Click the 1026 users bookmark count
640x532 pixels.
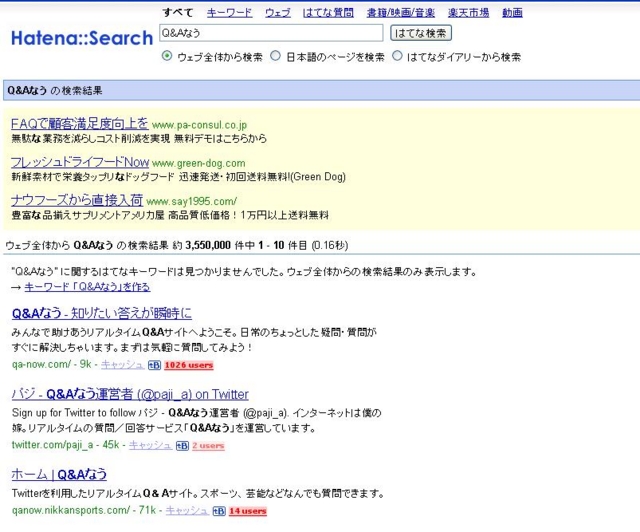189,365
